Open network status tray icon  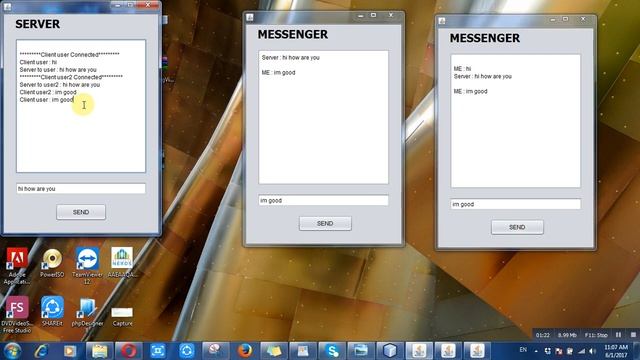coord(581,351)
